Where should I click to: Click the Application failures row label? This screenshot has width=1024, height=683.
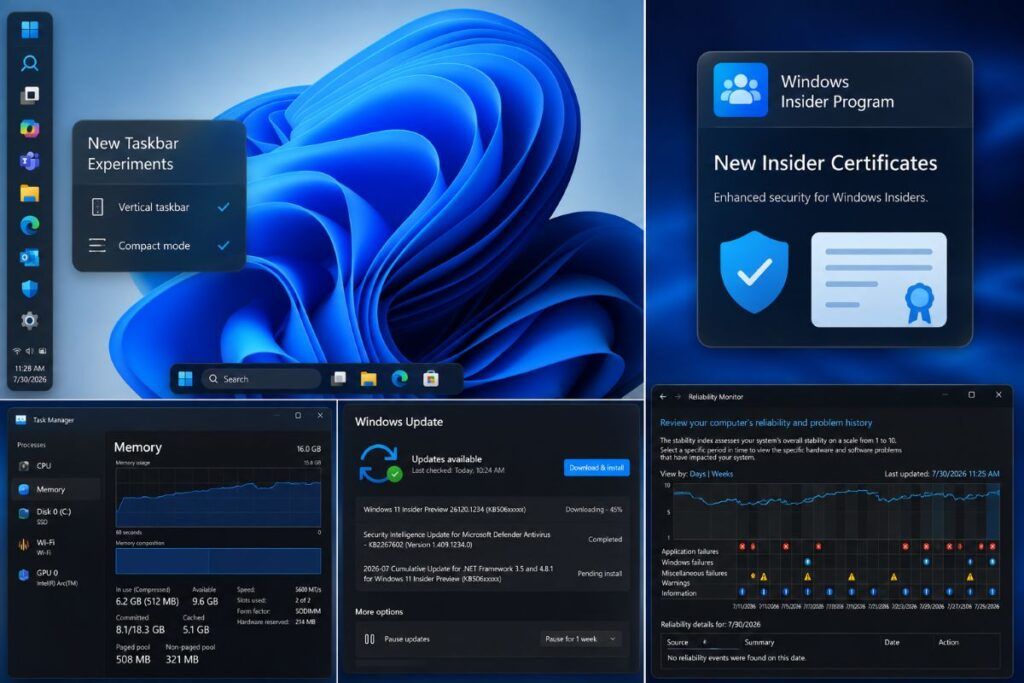tap(690, 552)
